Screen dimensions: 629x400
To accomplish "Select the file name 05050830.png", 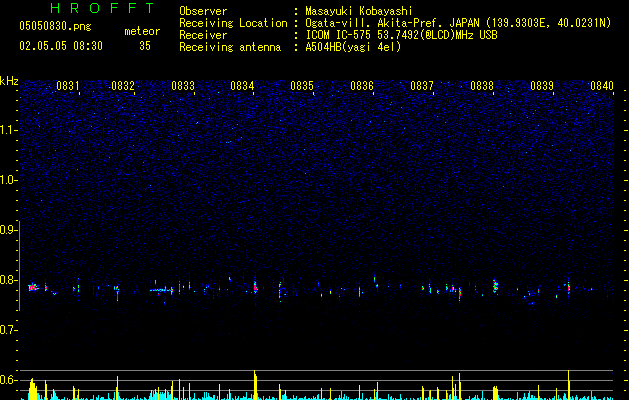I will [x=55, y=27].
